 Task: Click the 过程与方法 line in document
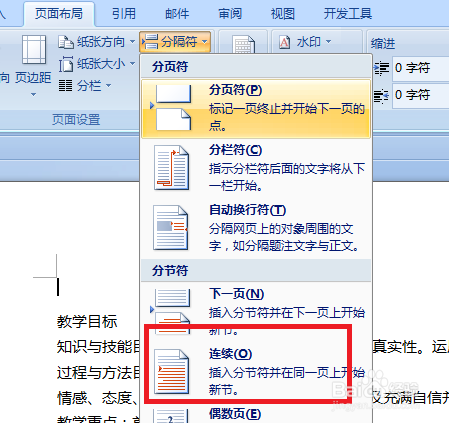coord(98,372)
